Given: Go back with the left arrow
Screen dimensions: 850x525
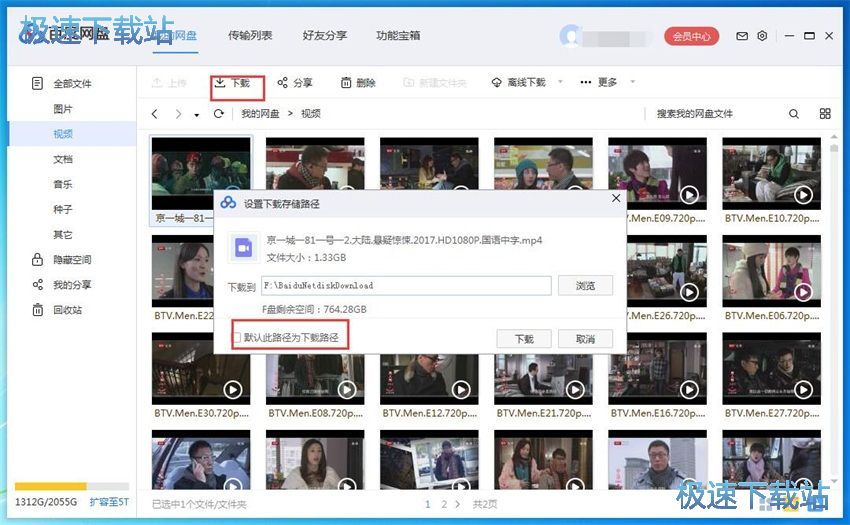Looking at the screenshot, I should [155, 114].
